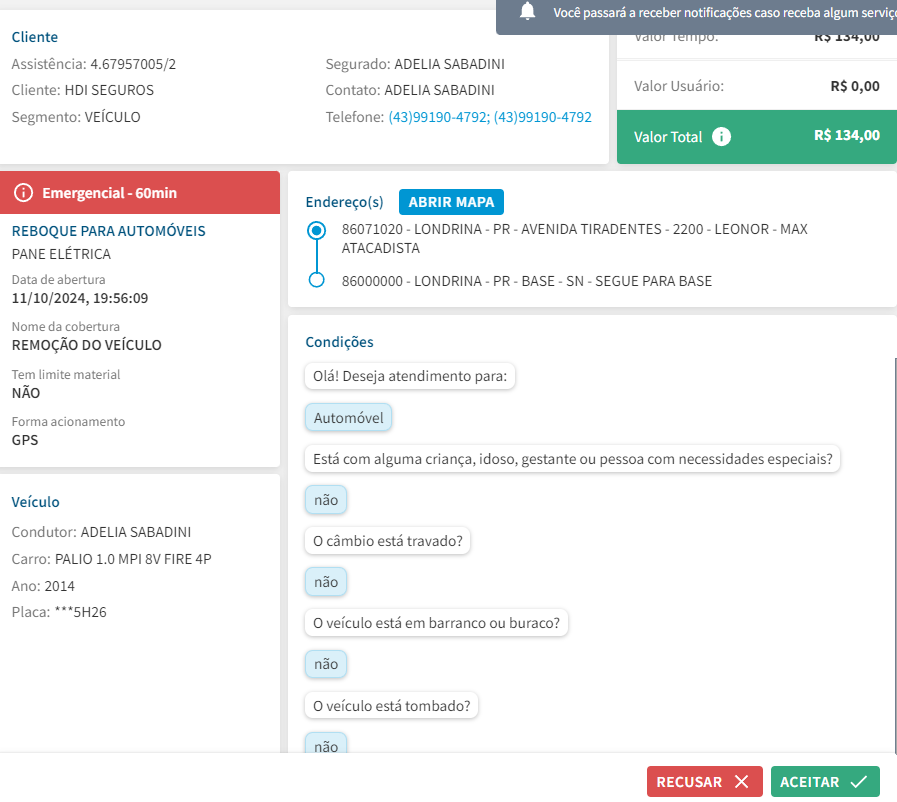This screenshot has width=897, height=802.
Task: Select the origin address marker icon
Action: pos(316,231)
